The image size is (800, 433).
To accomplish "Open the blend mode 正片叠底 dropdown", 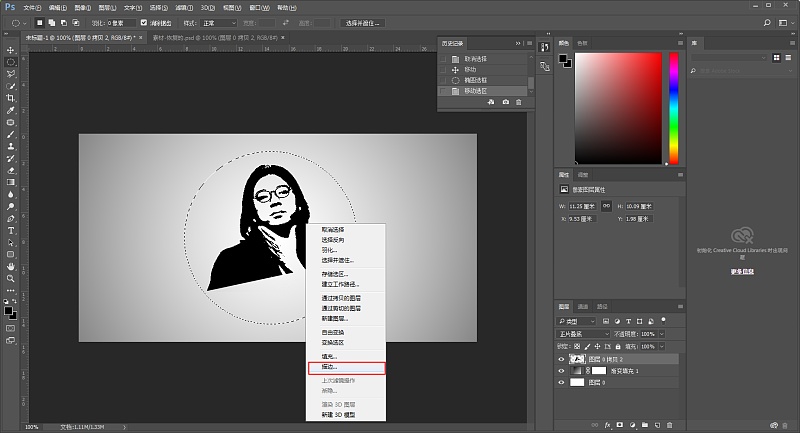I will 583,334.
